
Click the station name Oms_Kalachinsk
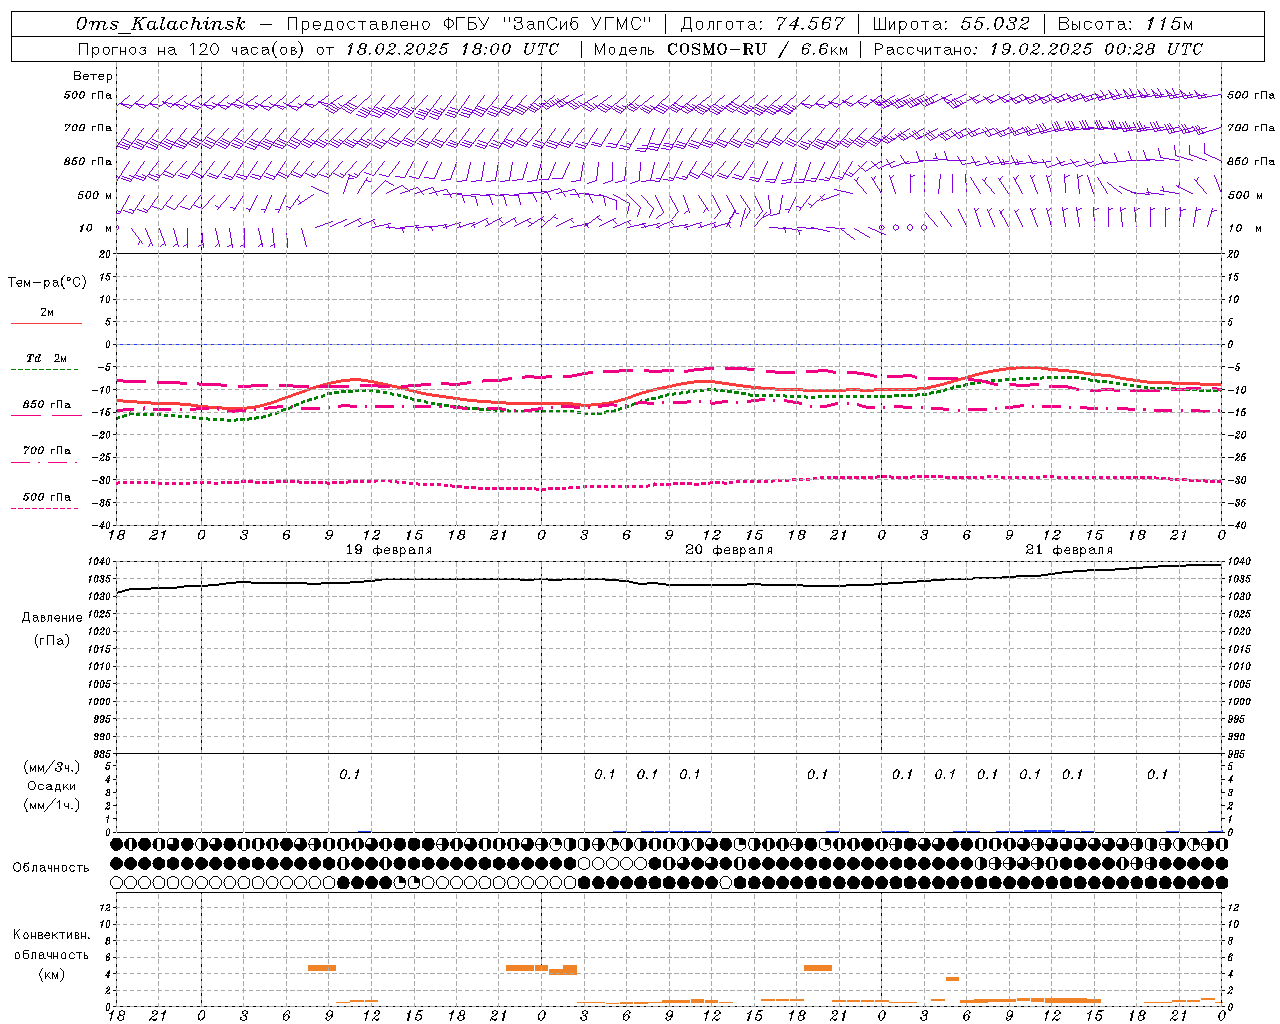[x=160, y=24]
